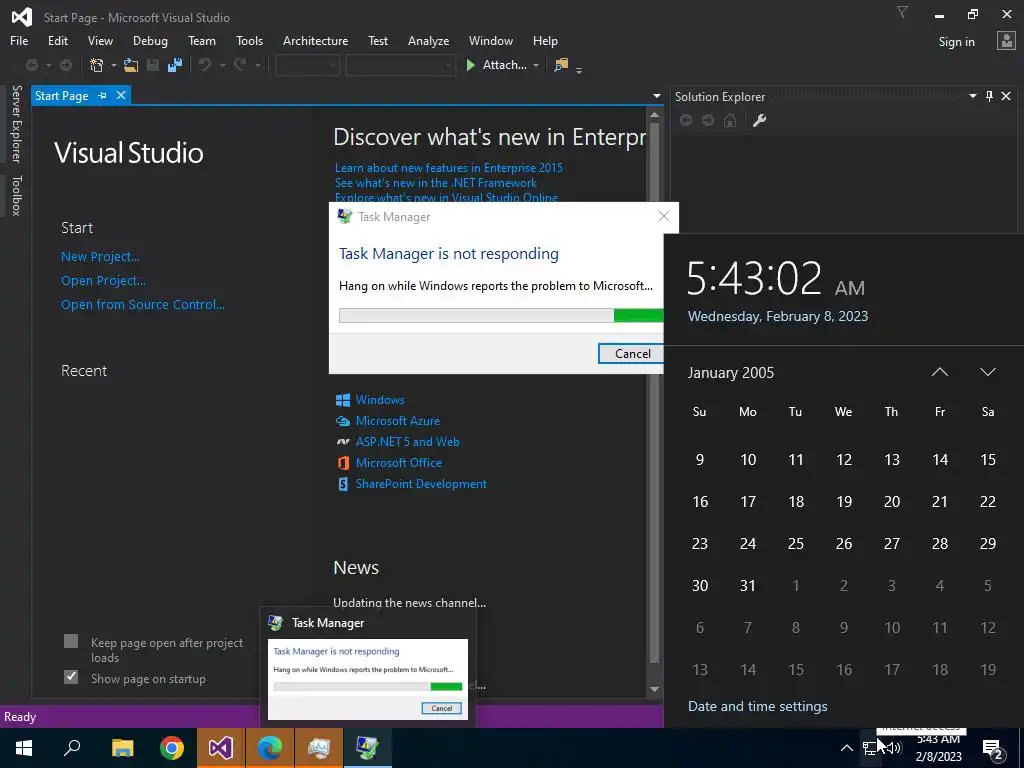Image resolution: width=1024 pixels, height=768 pixels.
Task: Click the Task Manager taskbar icon
Action: pos(368,748)
